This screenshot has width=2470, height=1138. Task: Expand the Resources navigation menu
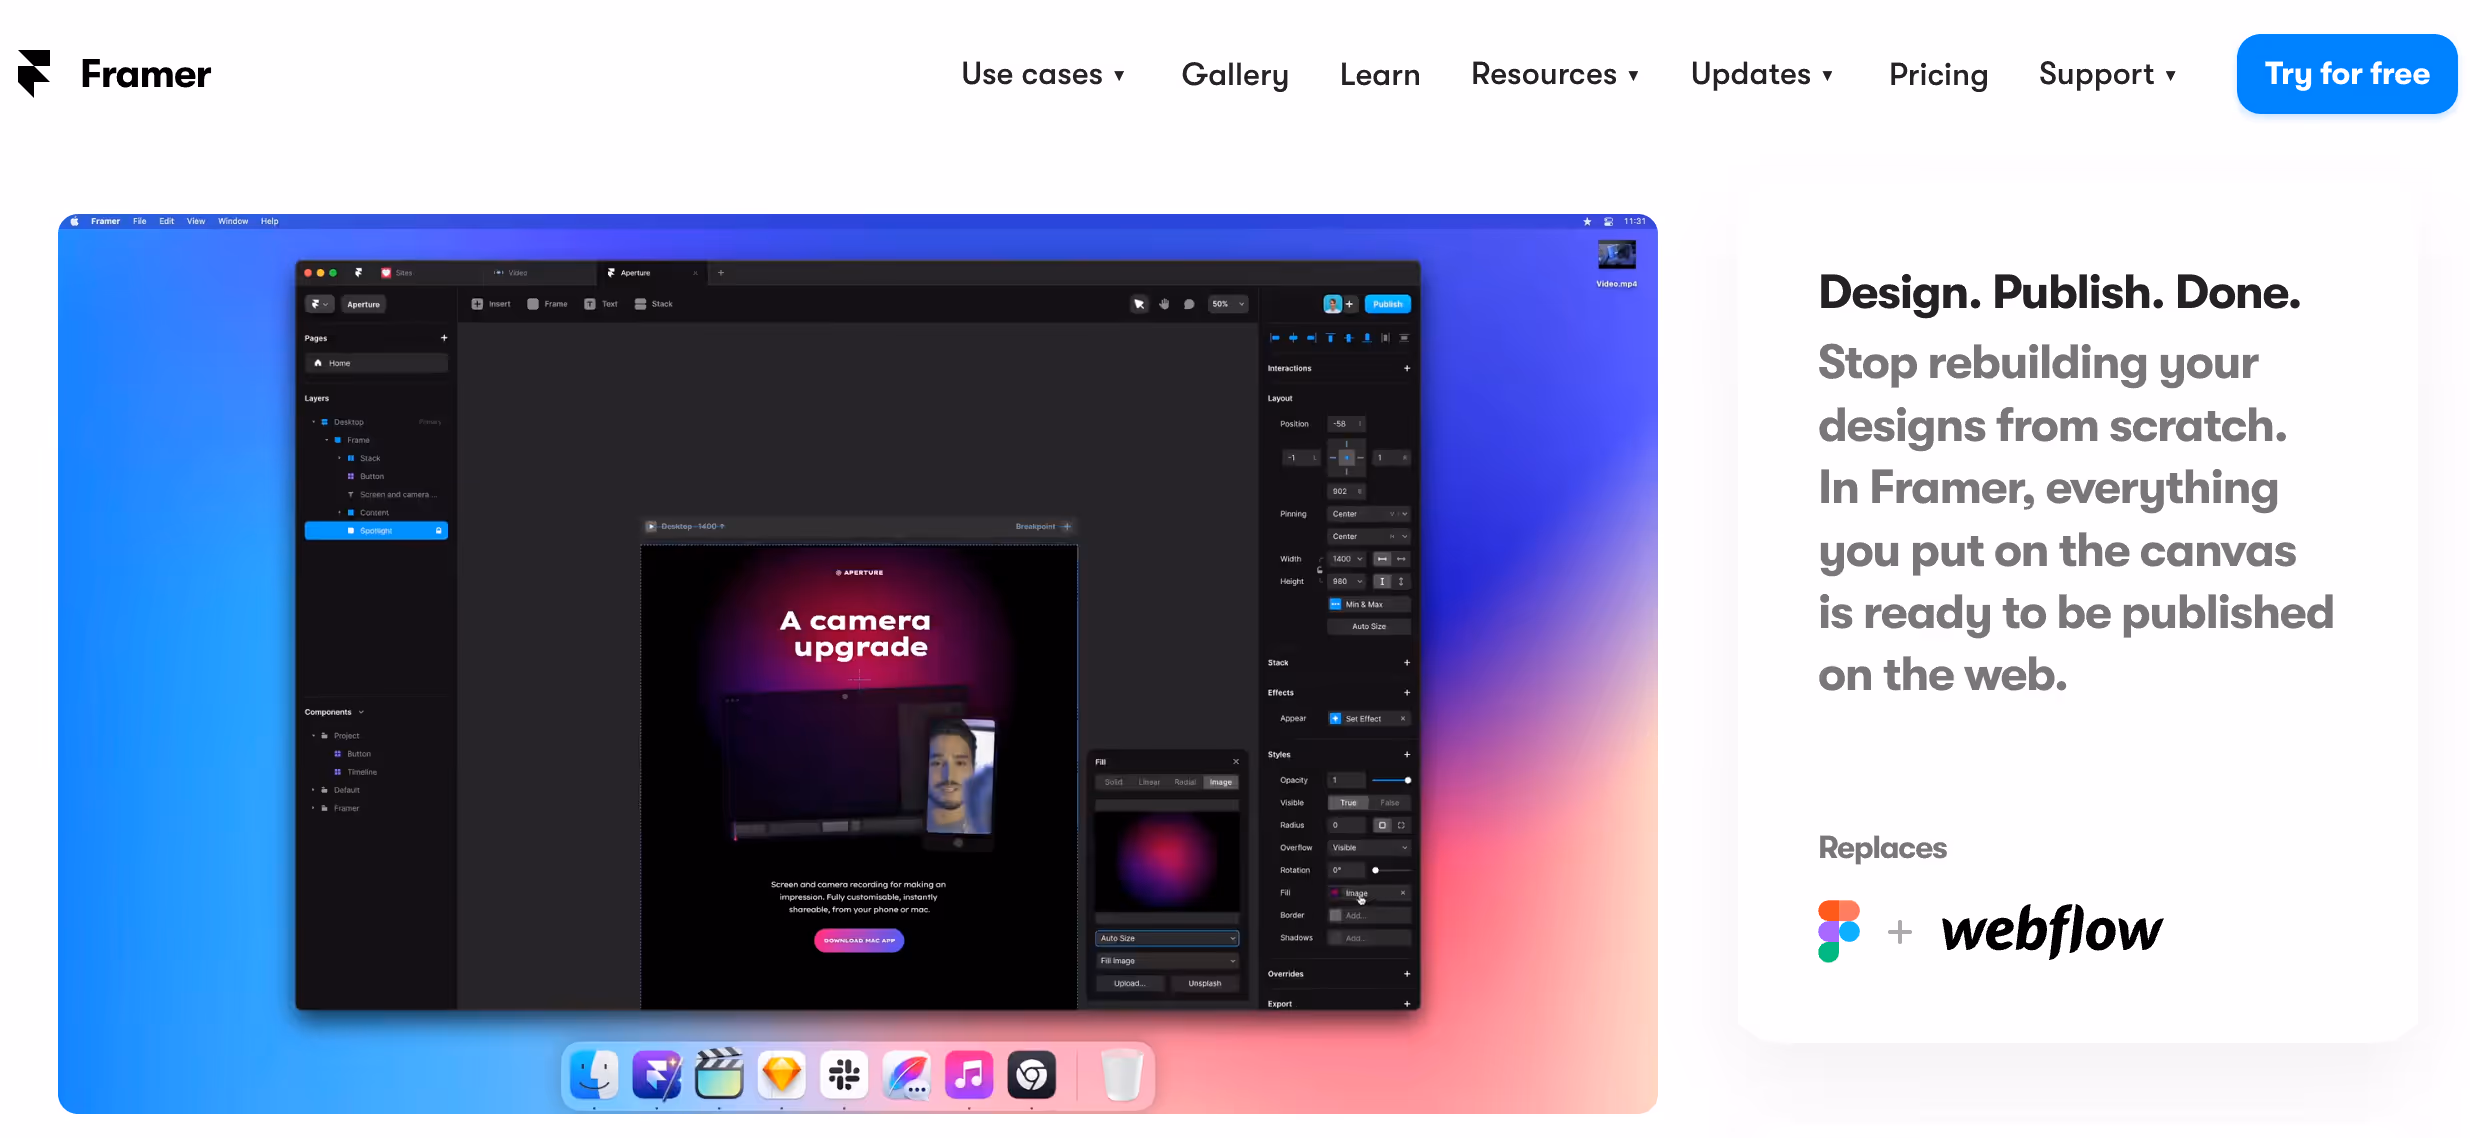pyautogui.click(x=1555, y=74)
